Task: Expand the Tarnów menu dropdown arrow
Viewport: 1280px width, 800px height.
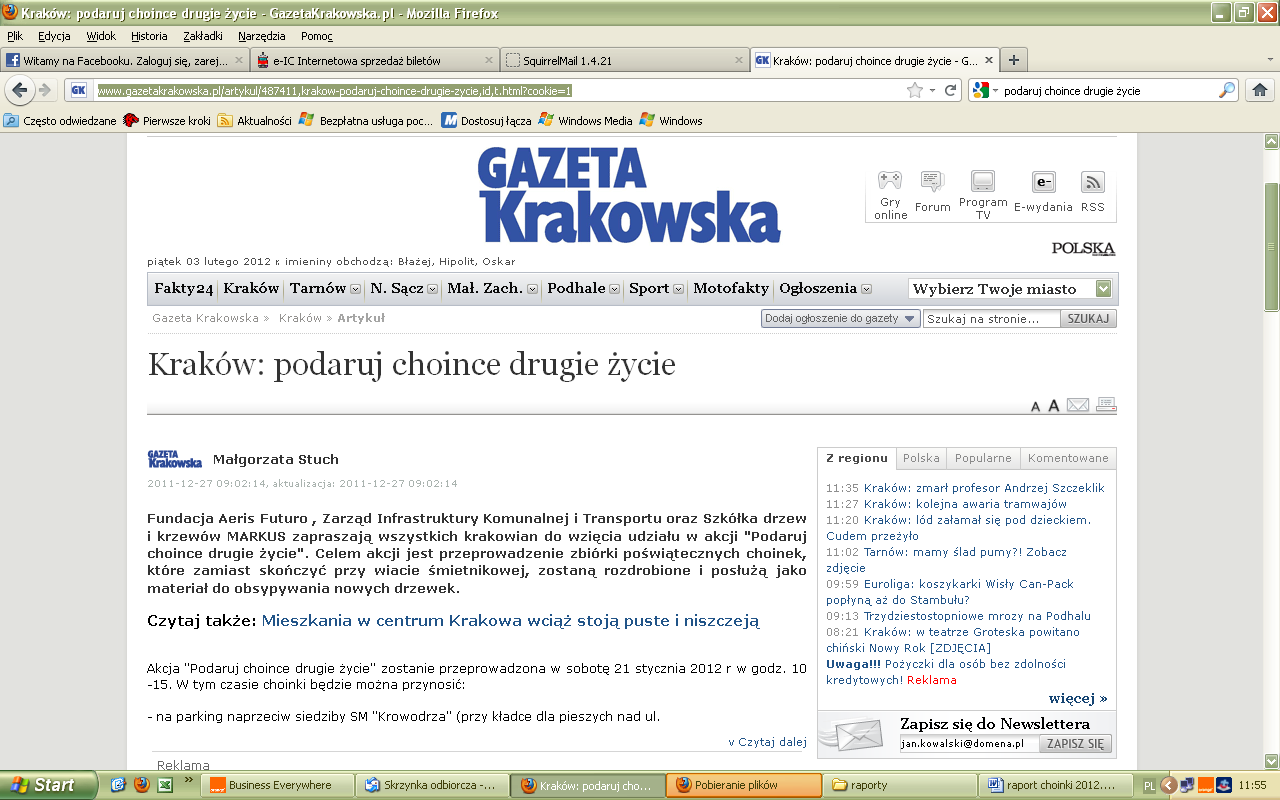Action: point(354,289)
